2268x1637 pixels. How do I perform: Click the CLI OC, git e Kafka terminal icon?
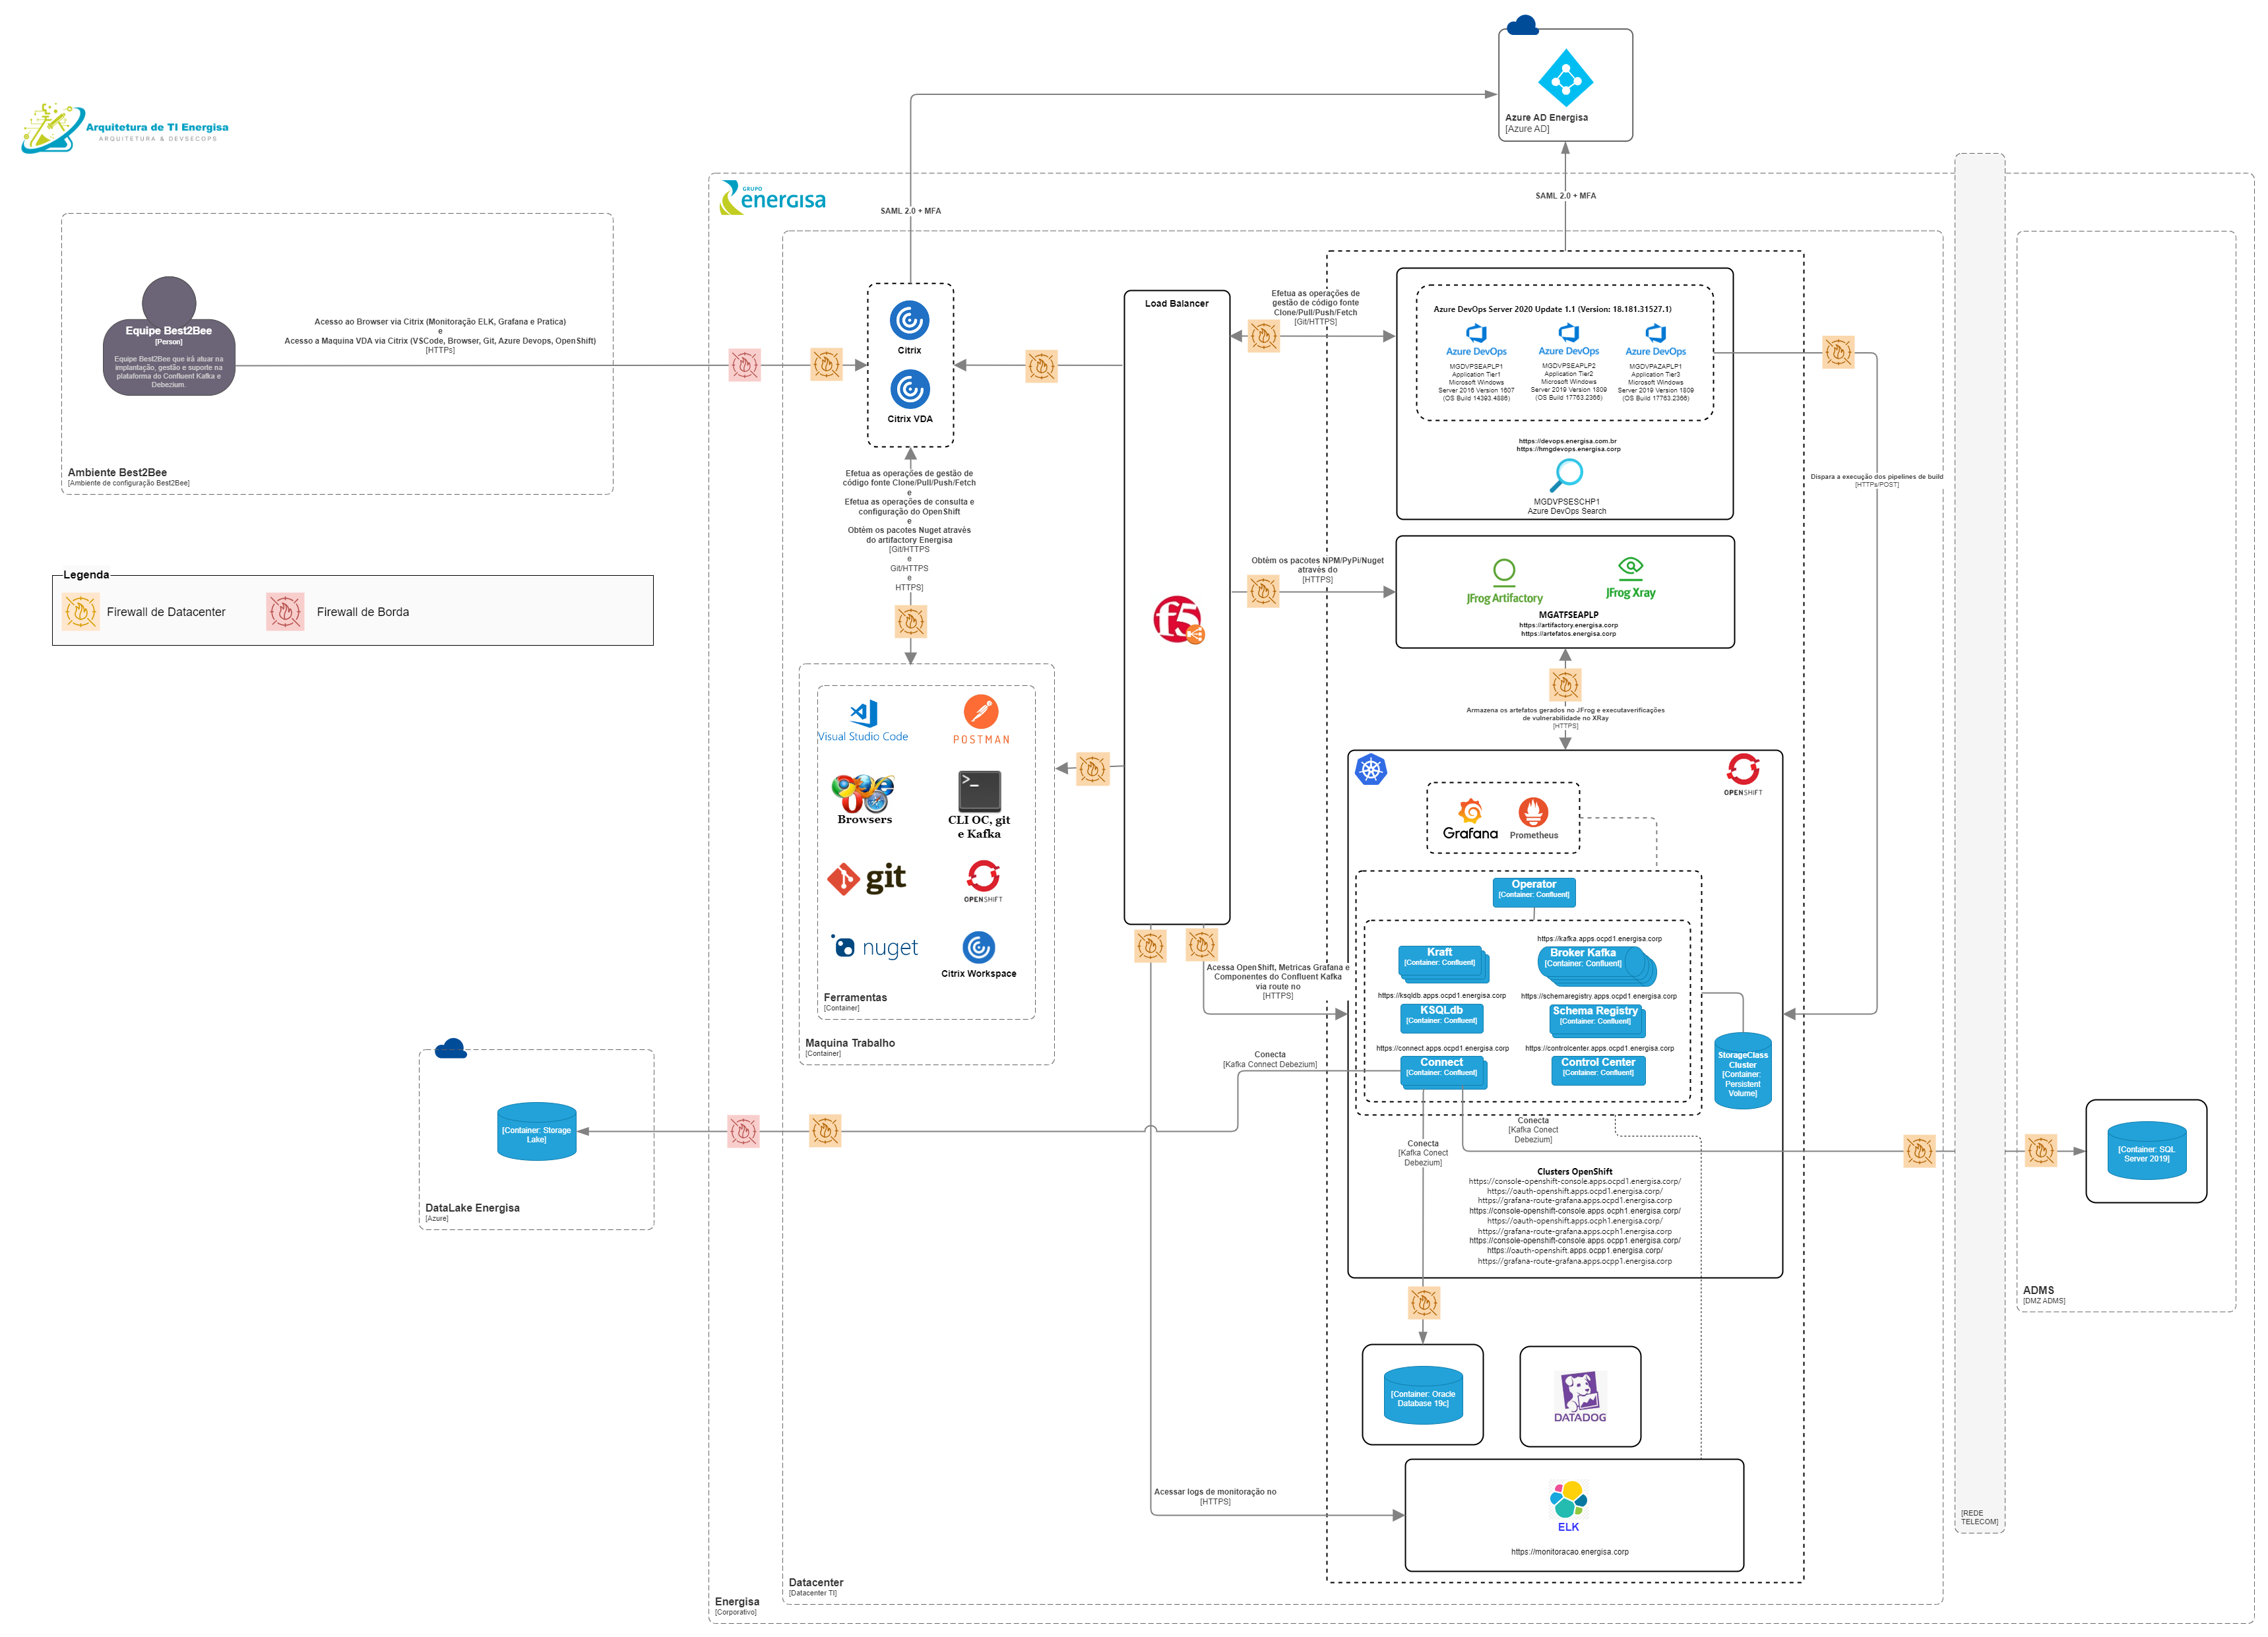pos(979,790)
